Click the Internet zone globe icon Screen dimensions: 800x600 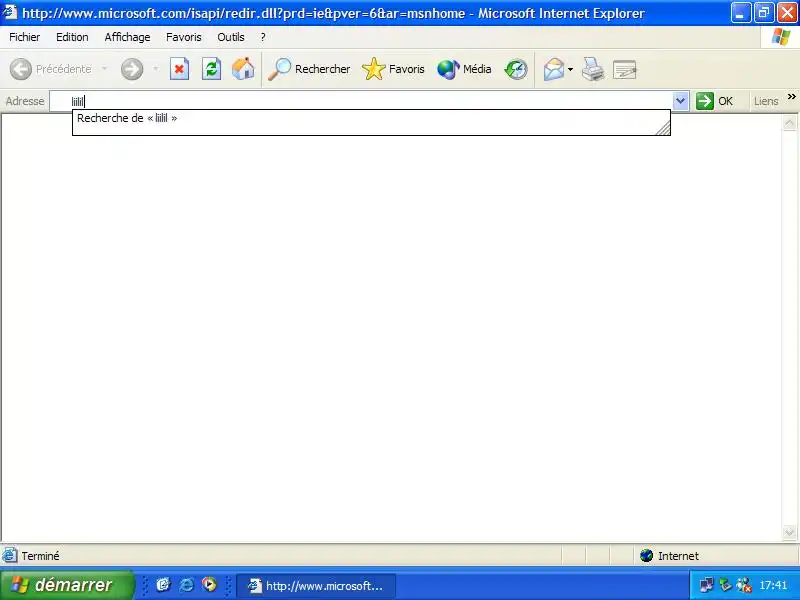[x=646, y=555]
